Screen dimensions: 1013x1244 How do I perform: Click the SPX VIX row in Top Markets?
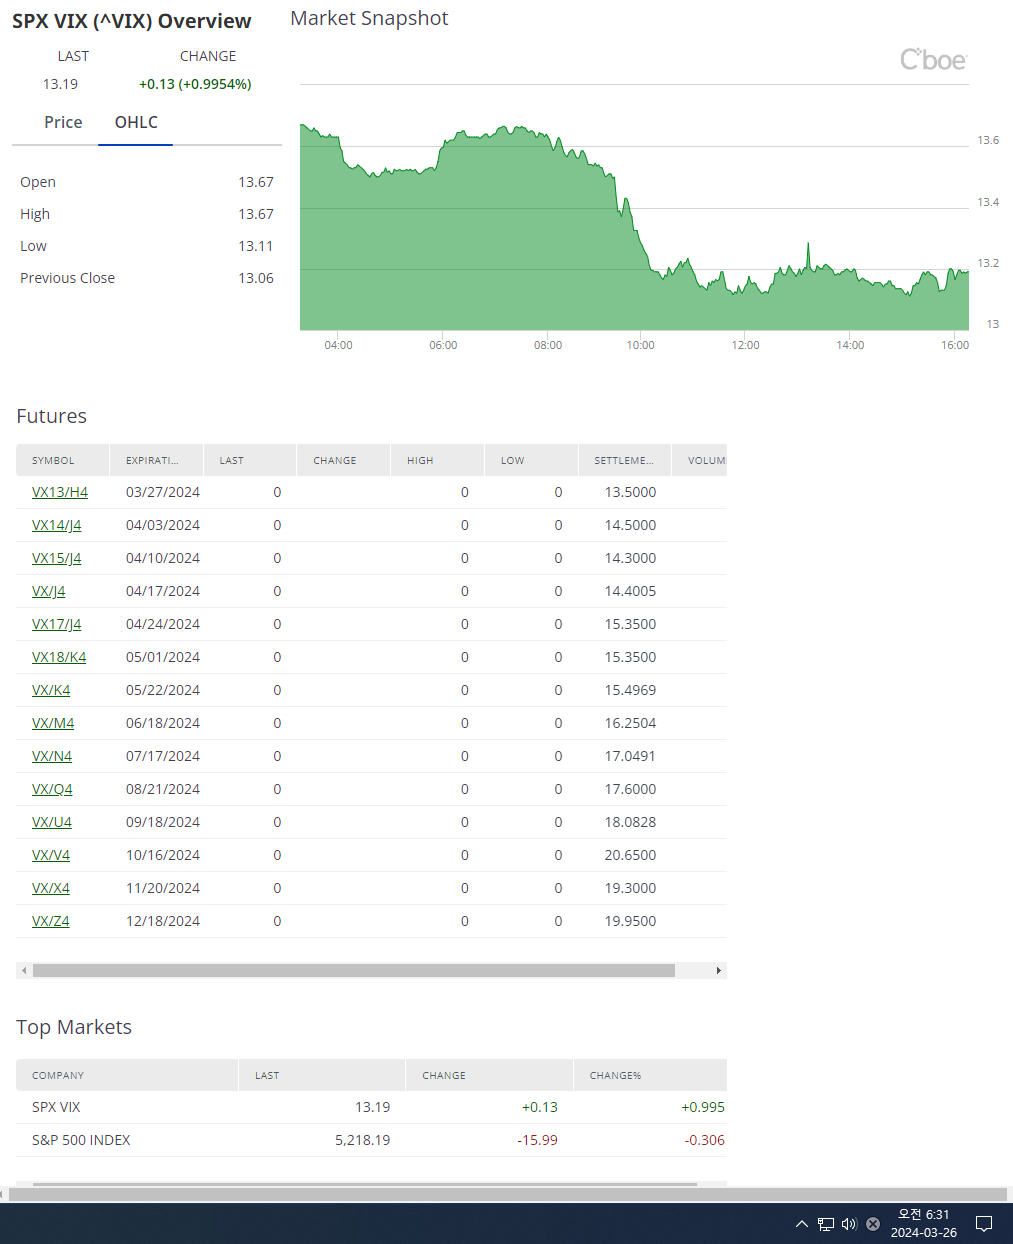pos(371,1107)
